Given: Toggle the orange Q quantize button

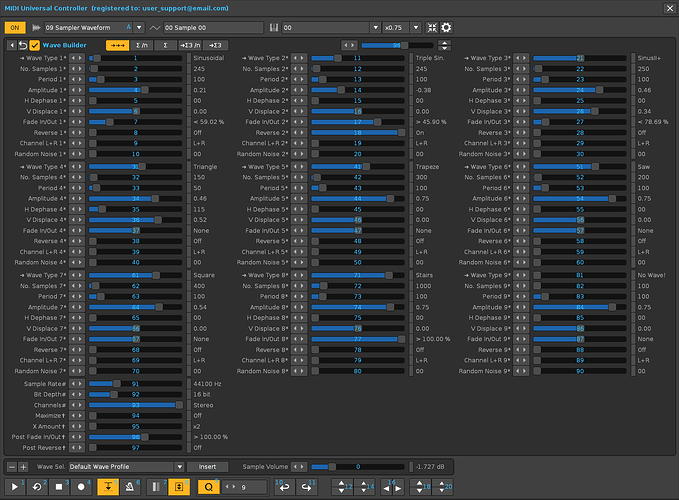Looking at the screenshot, I should [x=208, y=487].
